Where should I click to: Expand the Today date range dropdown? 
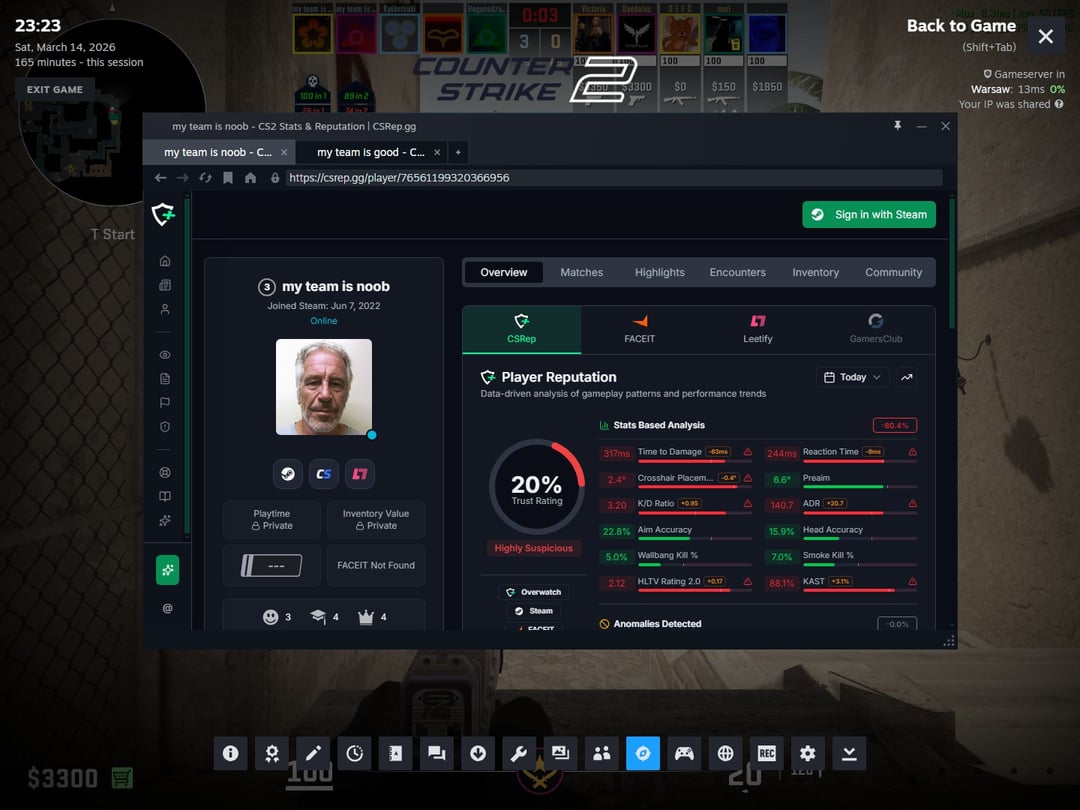pyautogui.click(x=853, y=377)
